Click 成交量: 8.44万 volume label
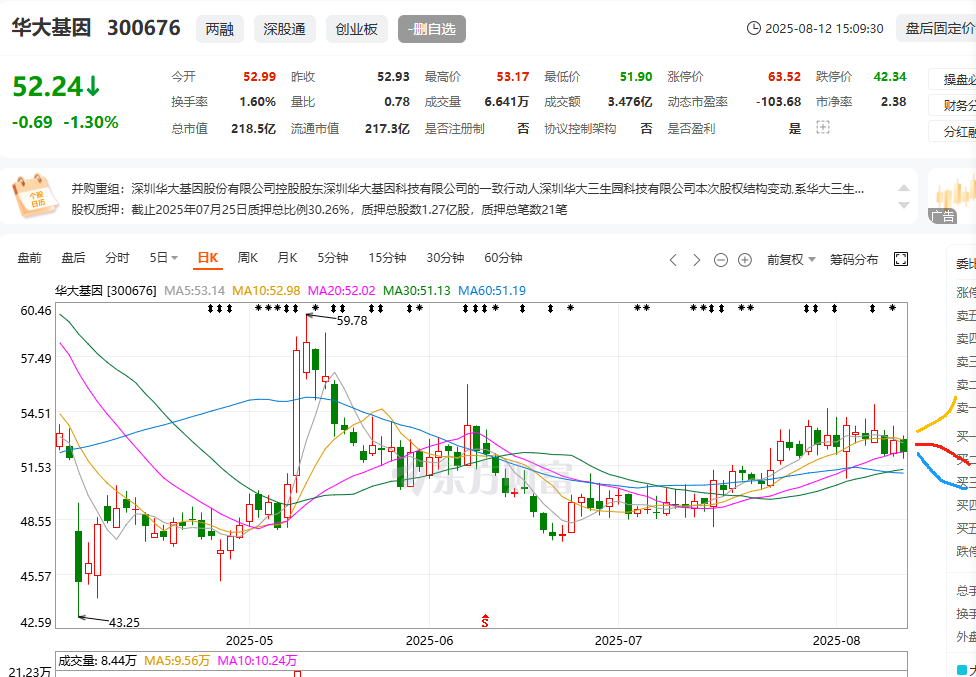This screenshot has height=677, width=976. pyautogui.click(x=98, y=660)
